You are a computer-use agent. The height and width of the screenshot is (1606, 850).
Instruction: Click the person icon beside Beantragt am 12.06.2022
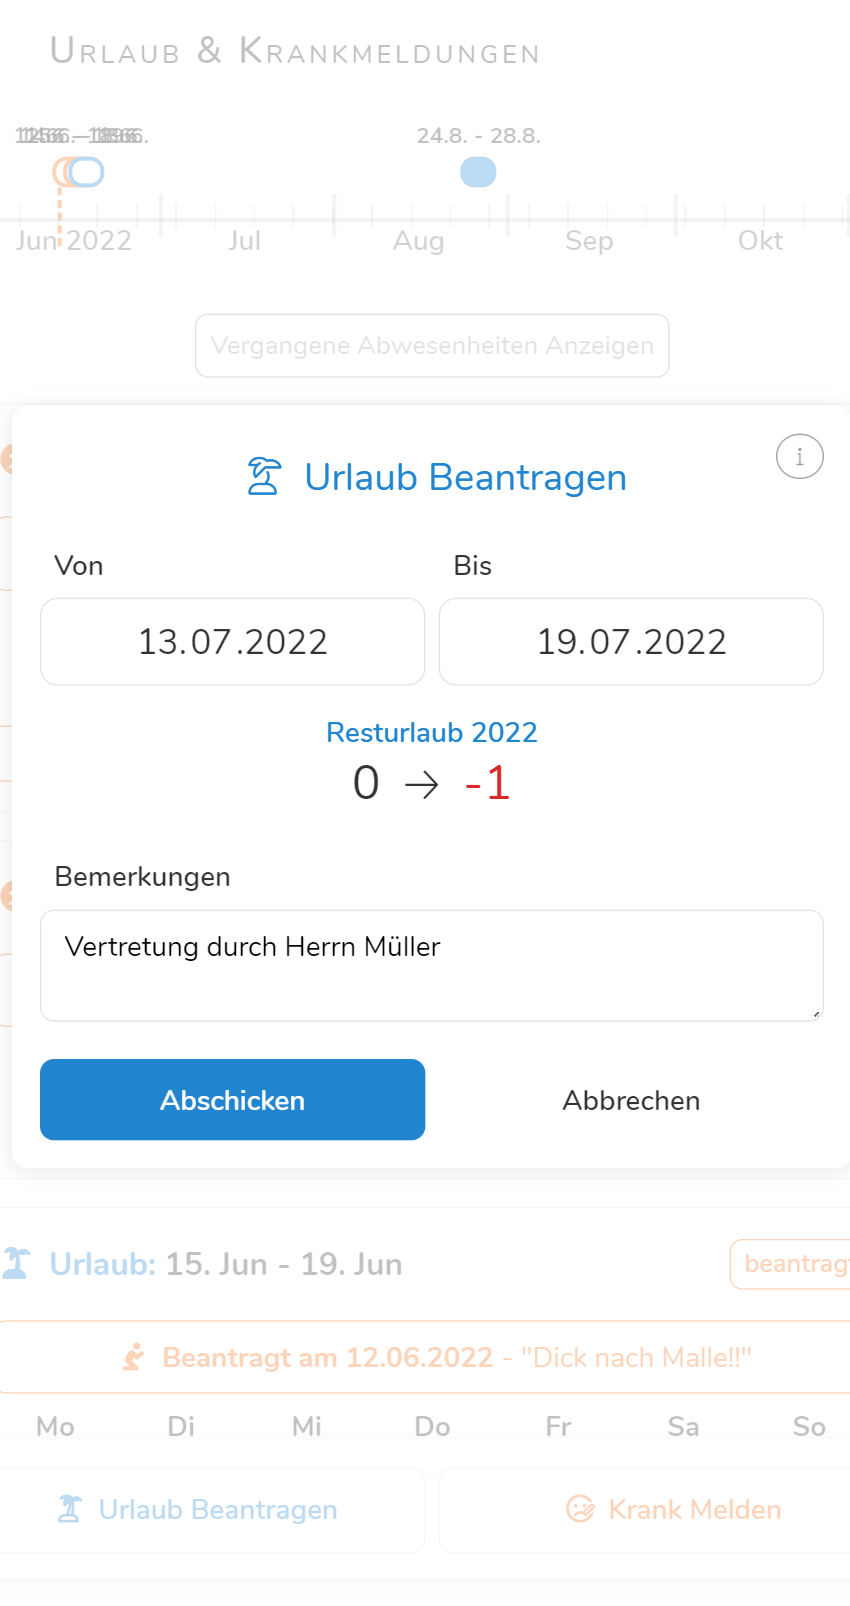pyautogui.click(x=133, y=1357)
